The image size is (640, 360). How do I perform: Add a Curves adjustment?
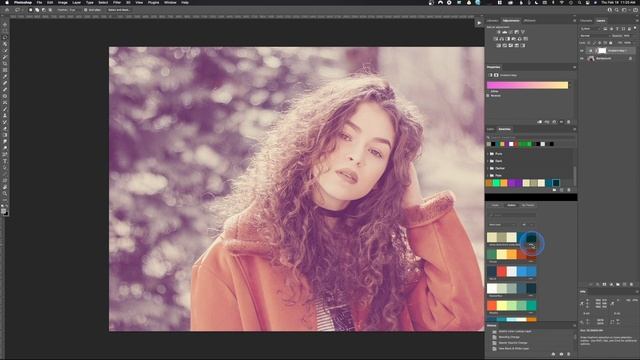coord(511,32)
